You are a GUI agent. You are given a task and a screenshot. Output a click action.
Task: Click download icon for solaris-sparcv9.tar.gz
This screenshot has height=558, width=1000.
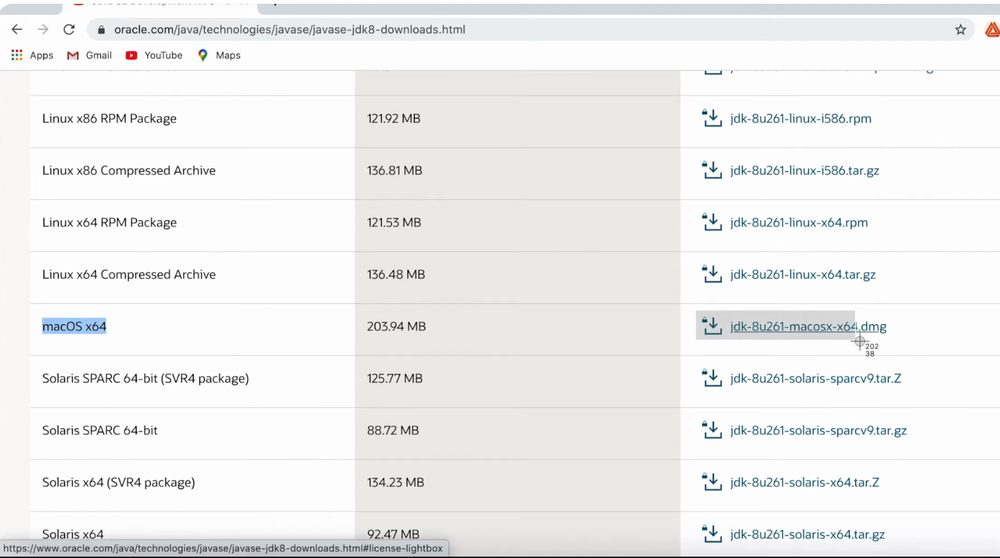tap(712, 430)
